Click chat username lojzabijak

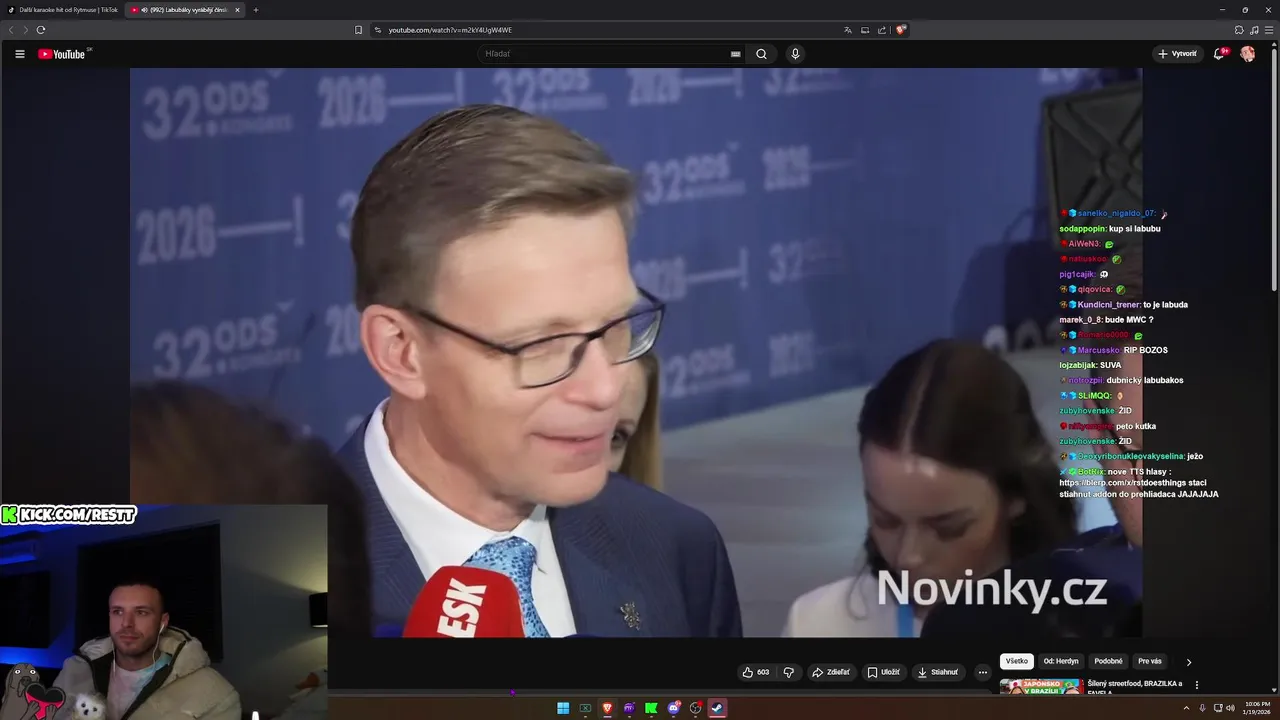[1078, 365]
